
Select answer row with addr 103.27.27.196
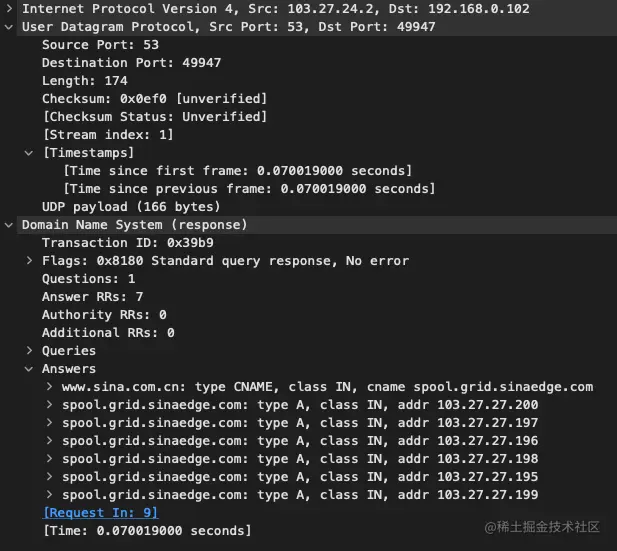(x=300, y=441)
